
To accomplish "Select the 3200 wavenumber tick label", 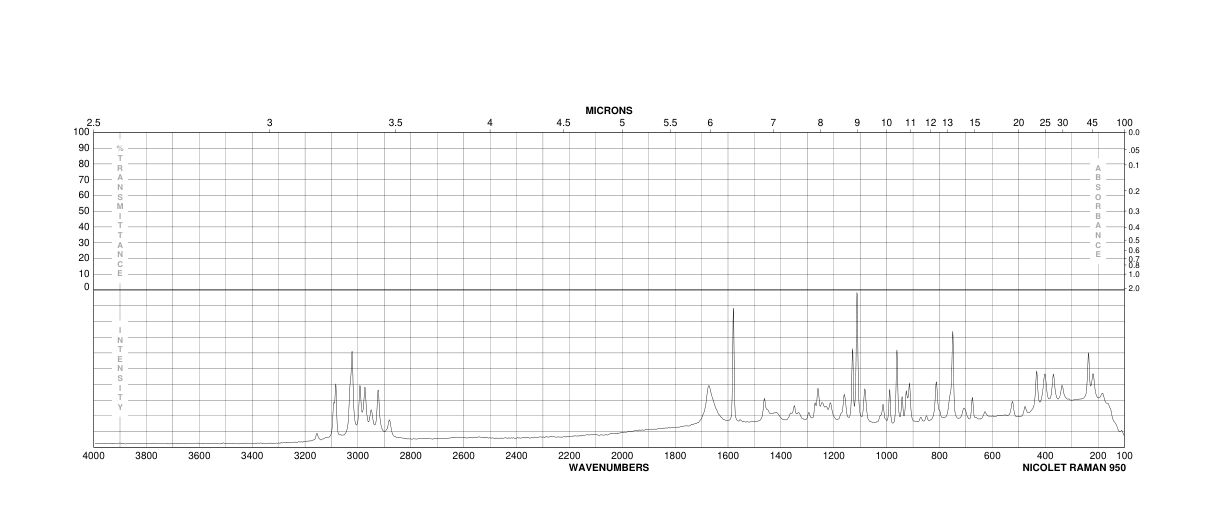I will (x=305, y=456).
